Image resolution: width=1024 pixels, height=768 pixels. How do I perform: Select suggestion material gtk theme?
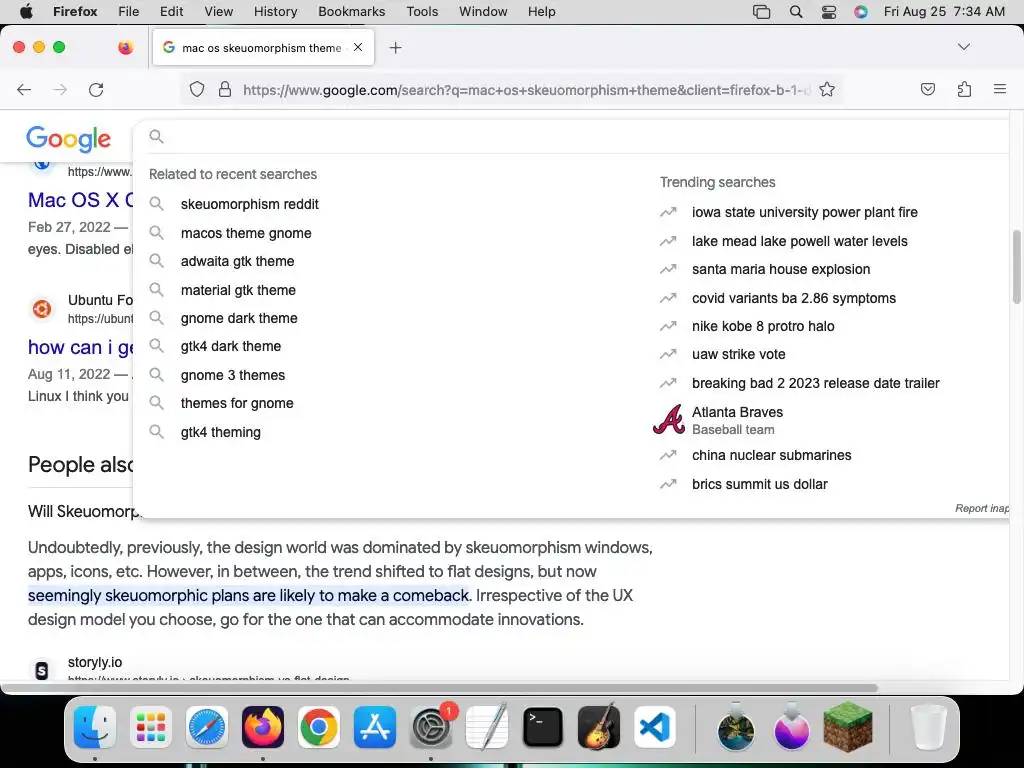click(238, 290)
